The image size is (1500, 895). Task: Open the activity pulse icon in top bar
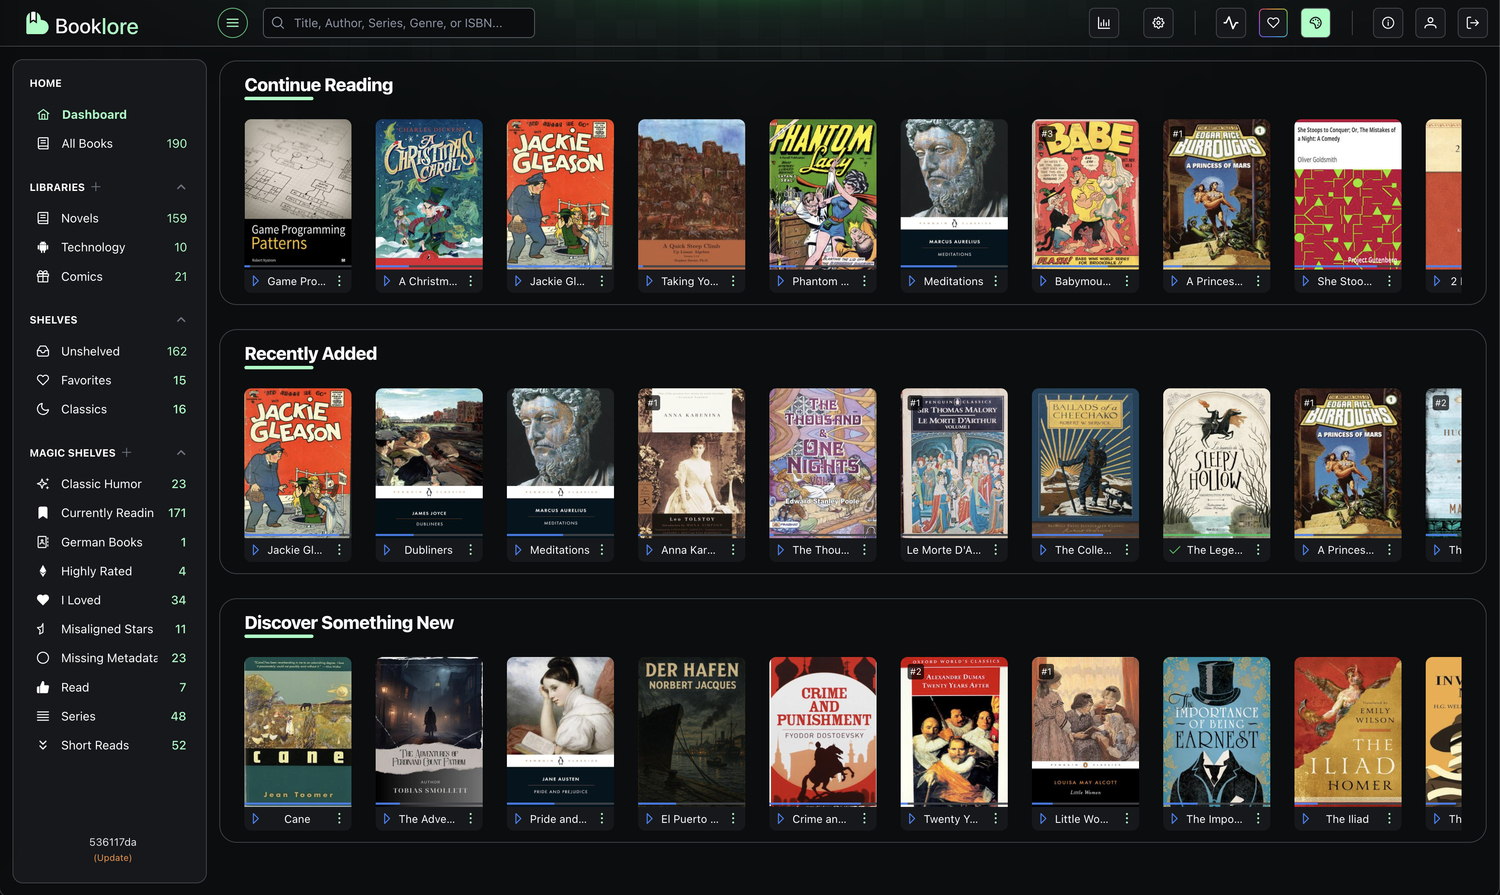(x=1230, y=22)
